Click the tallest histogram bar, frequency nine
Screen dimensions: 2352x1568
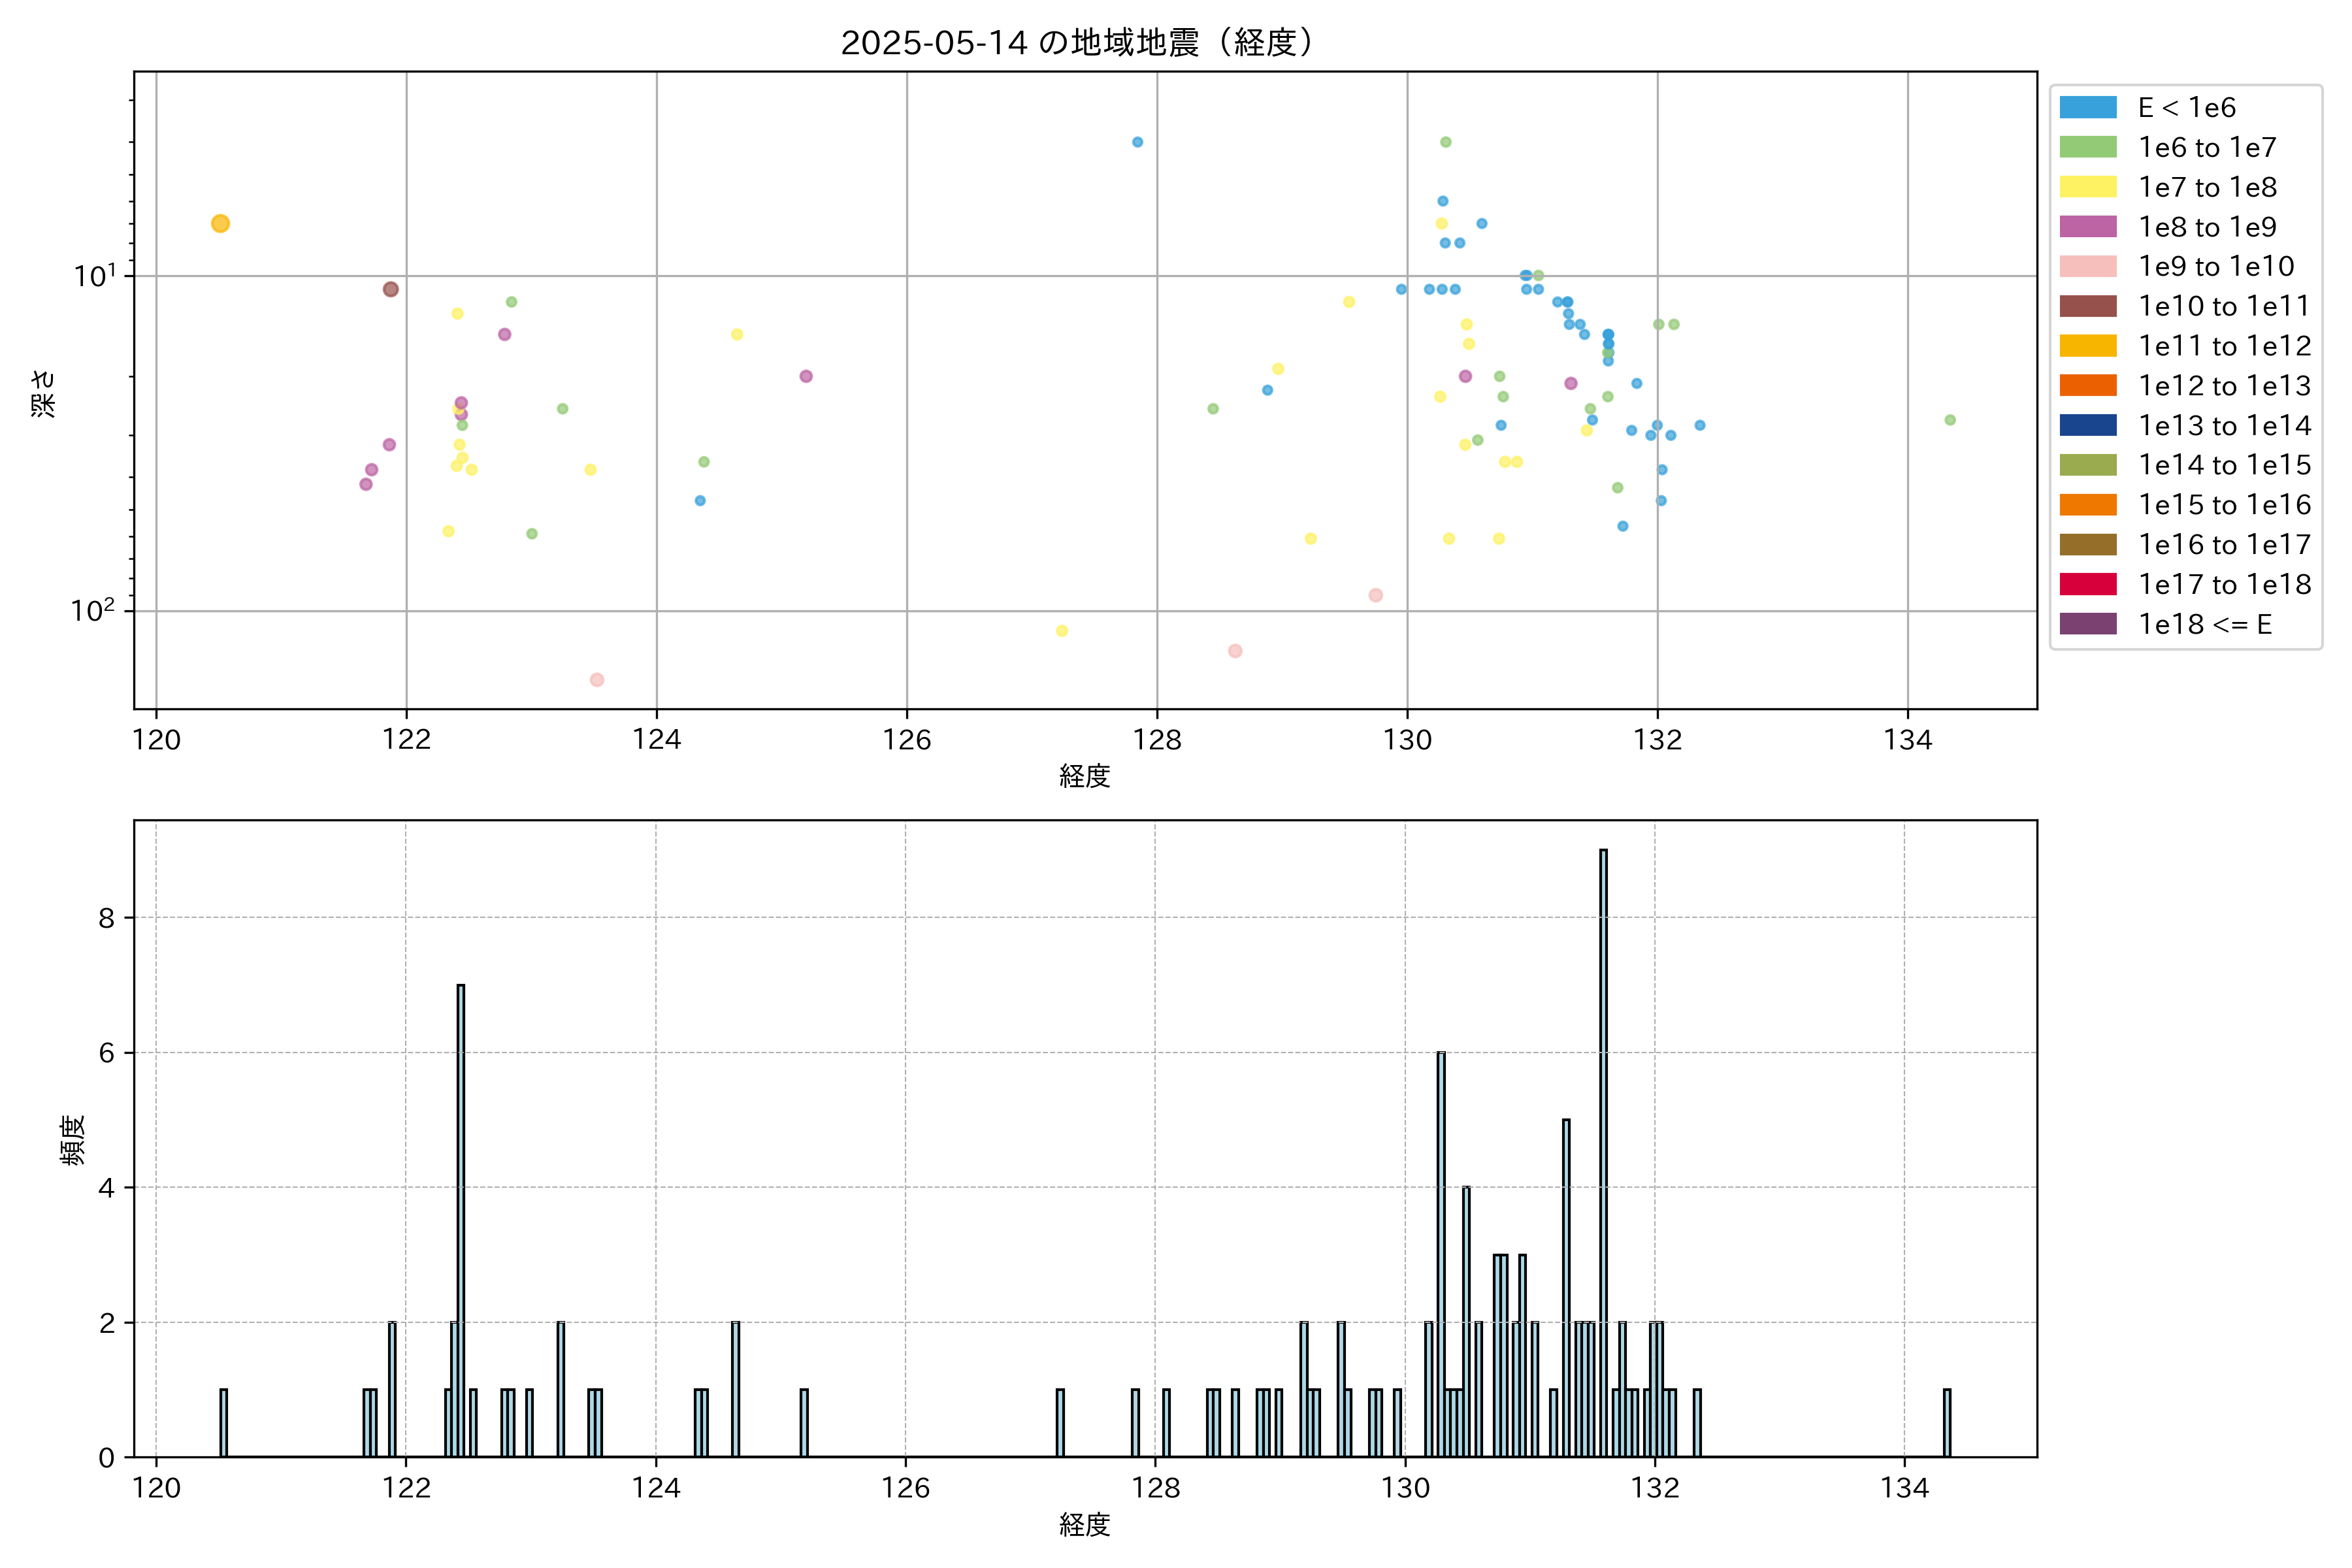[1603, 1150]
